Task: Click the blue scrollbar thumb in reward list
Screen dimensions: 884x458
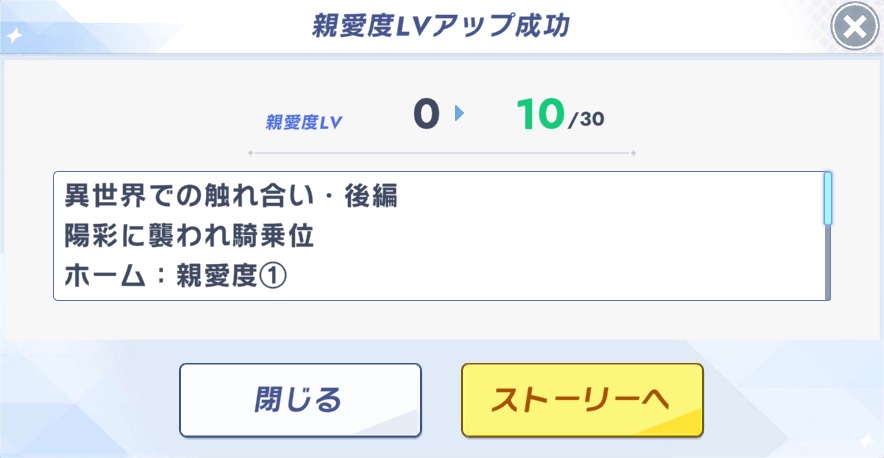Action: click(827, 198)
